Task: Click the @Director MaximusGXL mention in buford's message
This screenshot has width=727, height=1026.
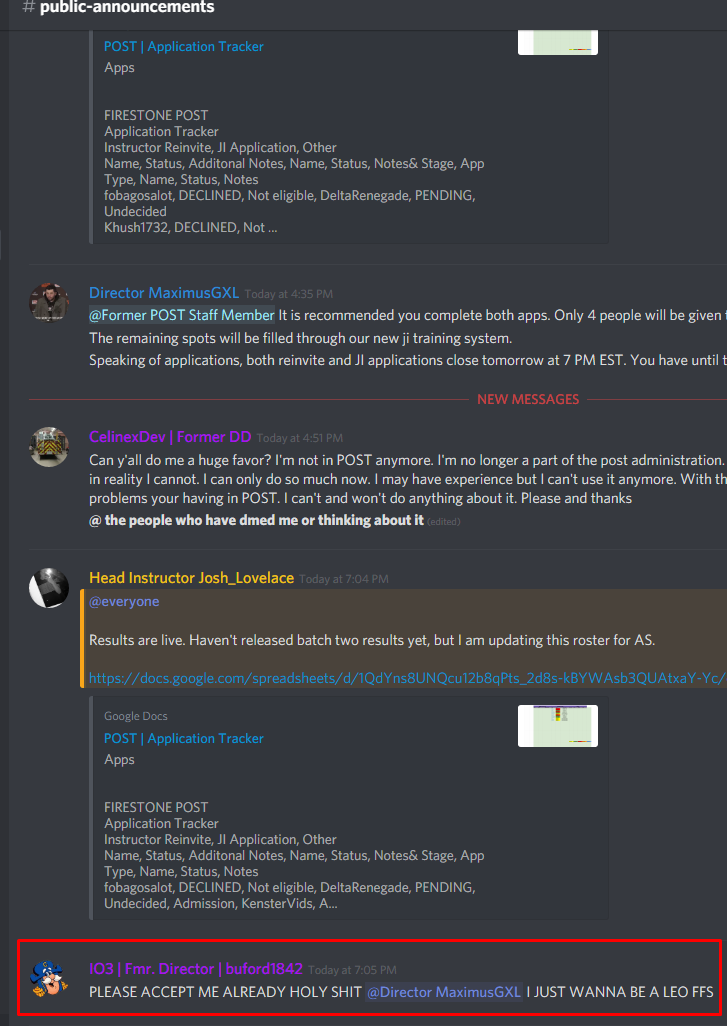Action: click(x=444, y=992)
